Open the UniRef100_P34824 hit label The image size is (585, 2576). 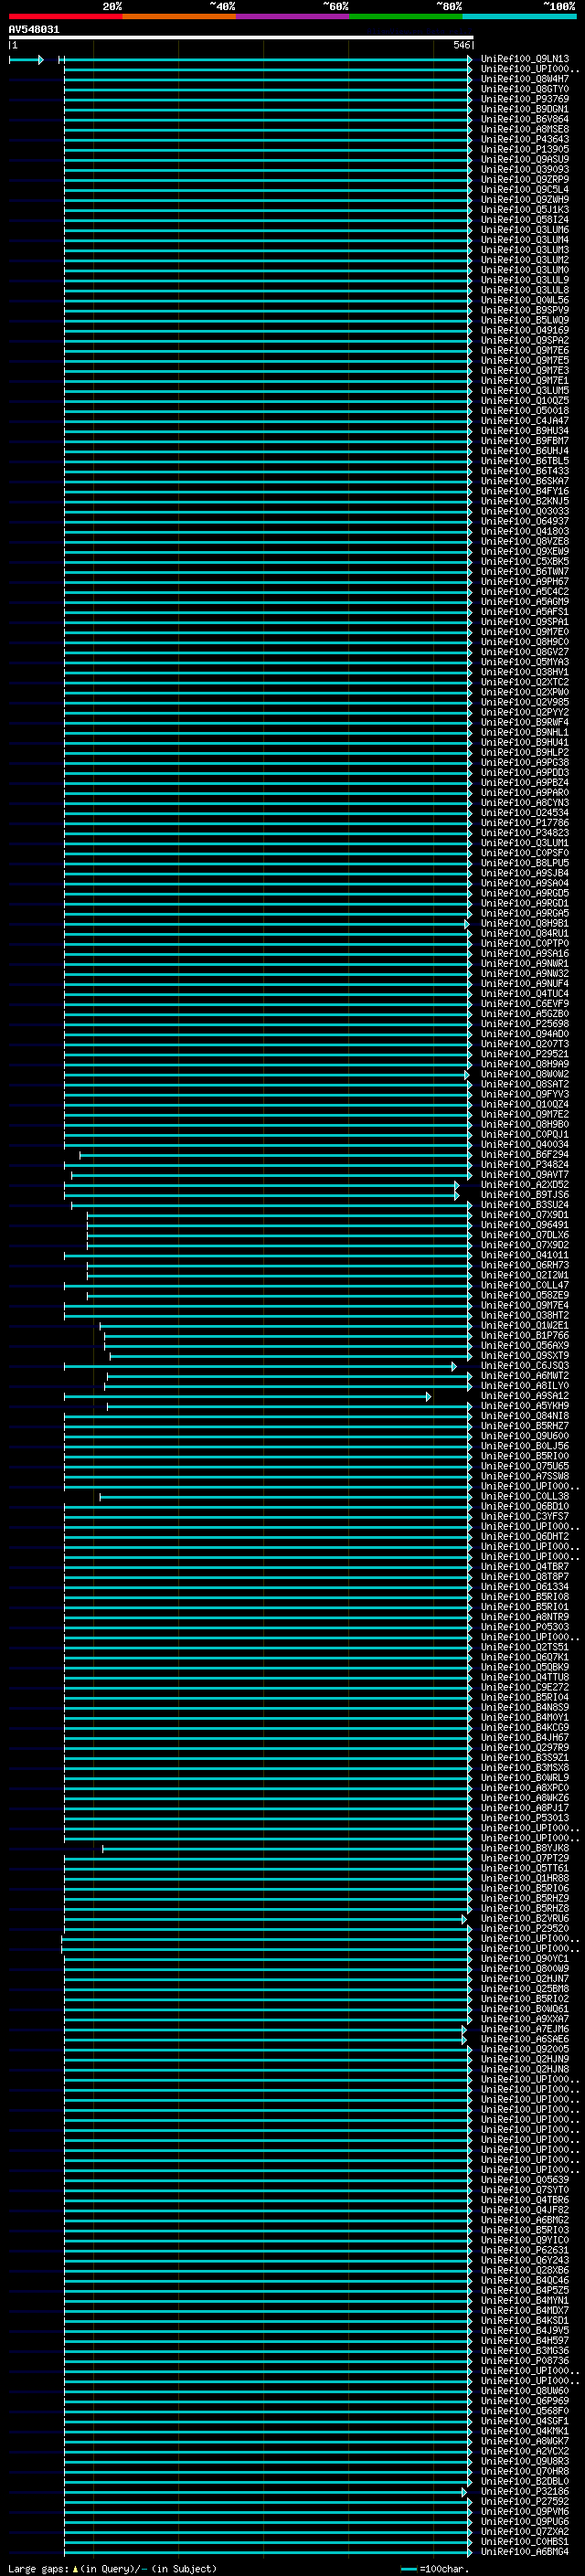tap(525, 1164)
